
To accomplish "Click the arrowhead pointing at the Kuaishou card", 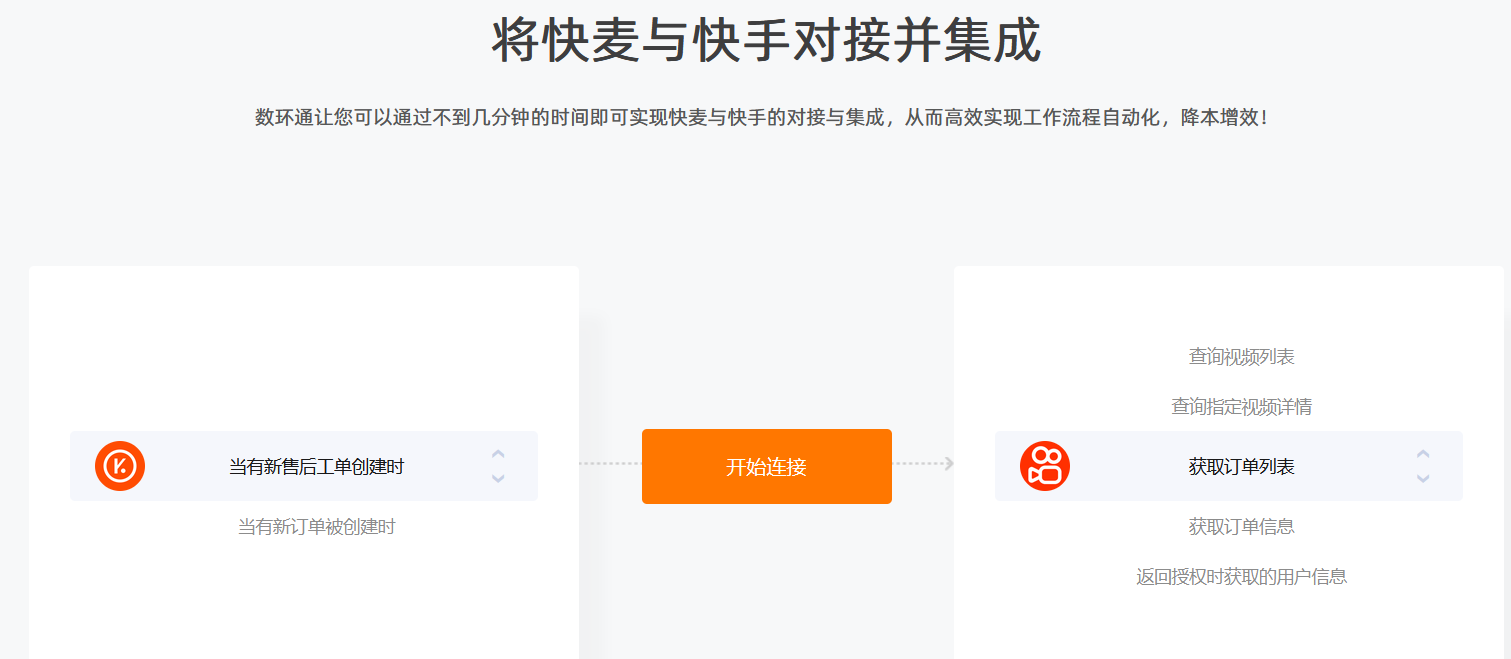I will coord(949,463).
